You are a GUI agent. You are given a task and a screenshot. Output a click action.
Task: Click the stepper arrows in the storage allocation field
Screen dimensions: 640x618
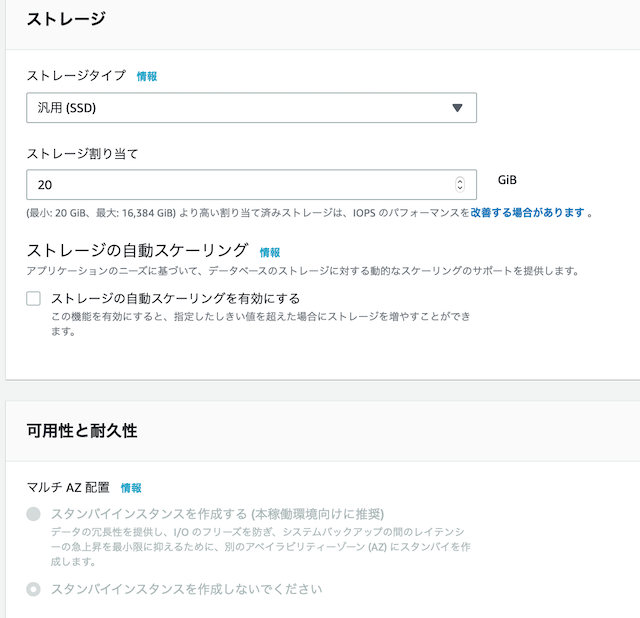(460, 185)
